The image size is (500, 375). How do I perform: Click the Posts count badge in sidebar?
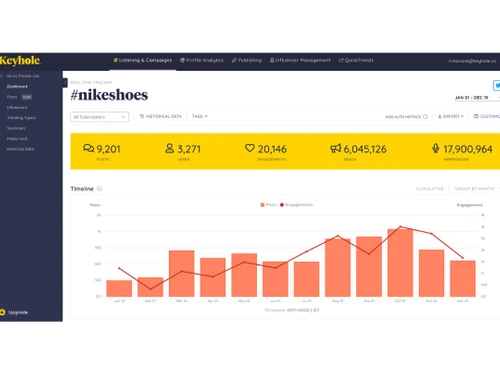coord(27,97)
